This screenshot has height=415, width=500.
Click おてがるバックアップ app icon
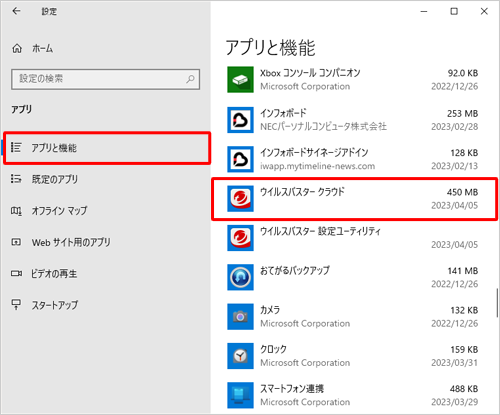[x=240, y=277]
